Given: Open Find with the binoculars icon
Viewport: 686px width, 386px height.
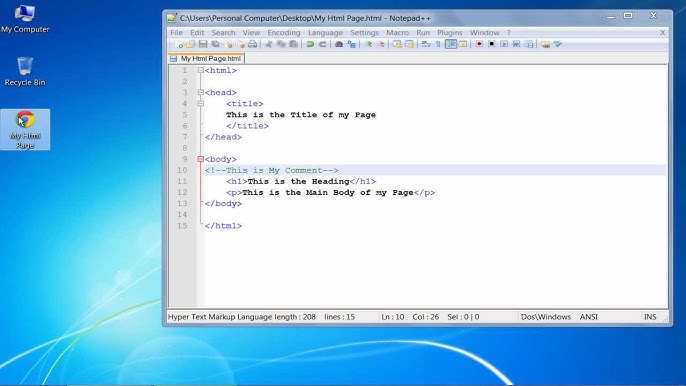Looking at the screenshot, I should click(339, 44).
